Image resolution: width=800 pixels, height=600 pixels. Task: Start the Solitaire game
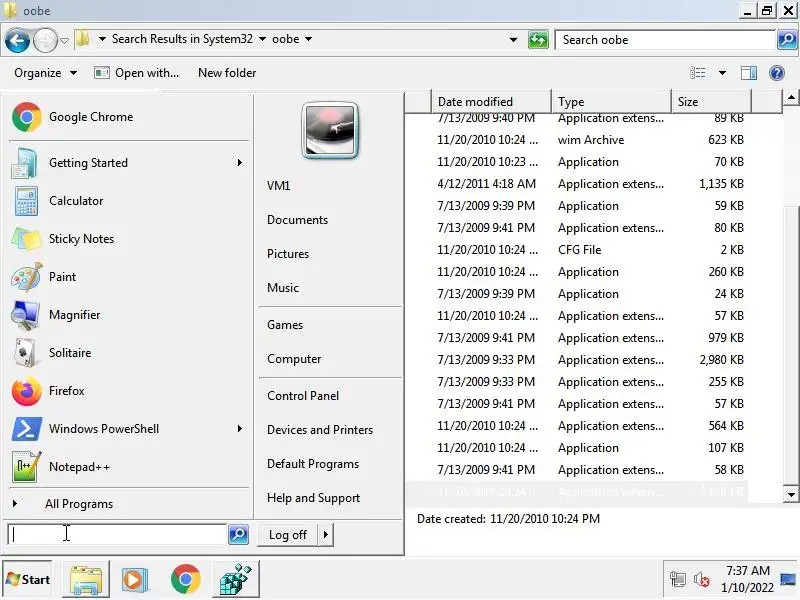click(x=129, y=353)
